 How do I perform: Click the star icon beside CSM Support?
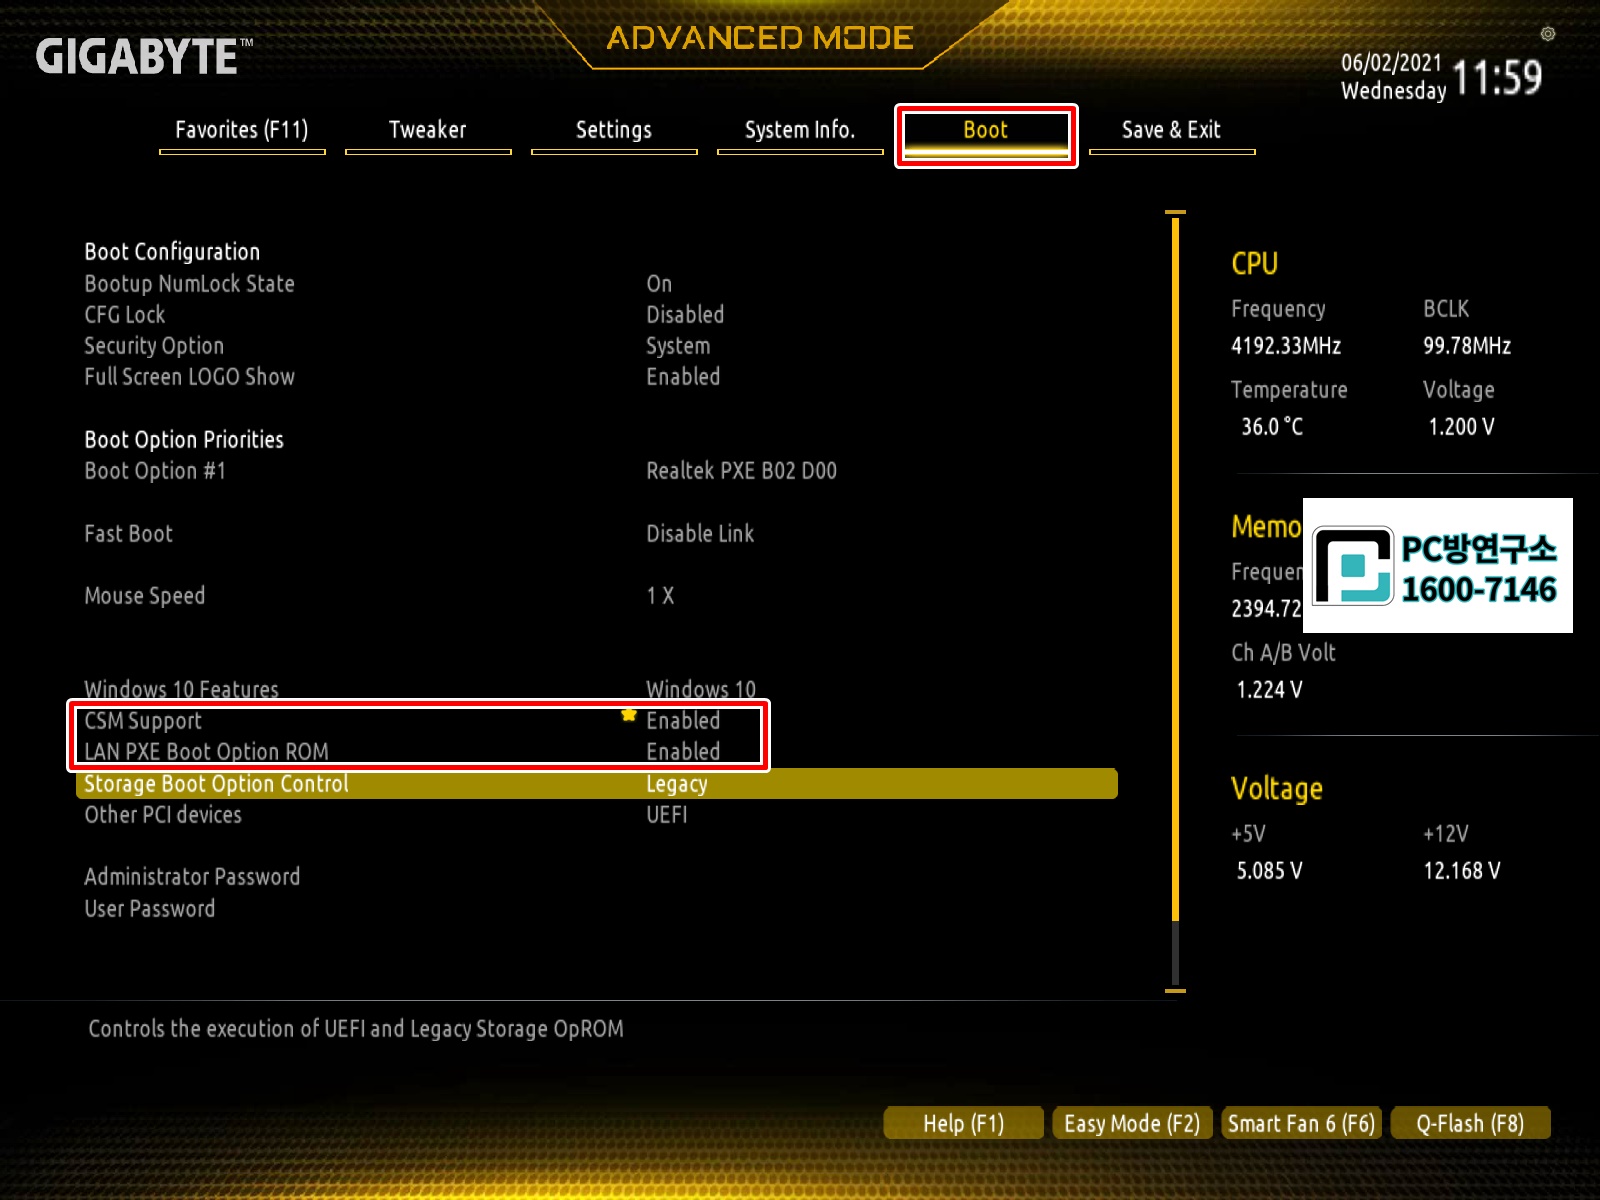tap(629, 715)
